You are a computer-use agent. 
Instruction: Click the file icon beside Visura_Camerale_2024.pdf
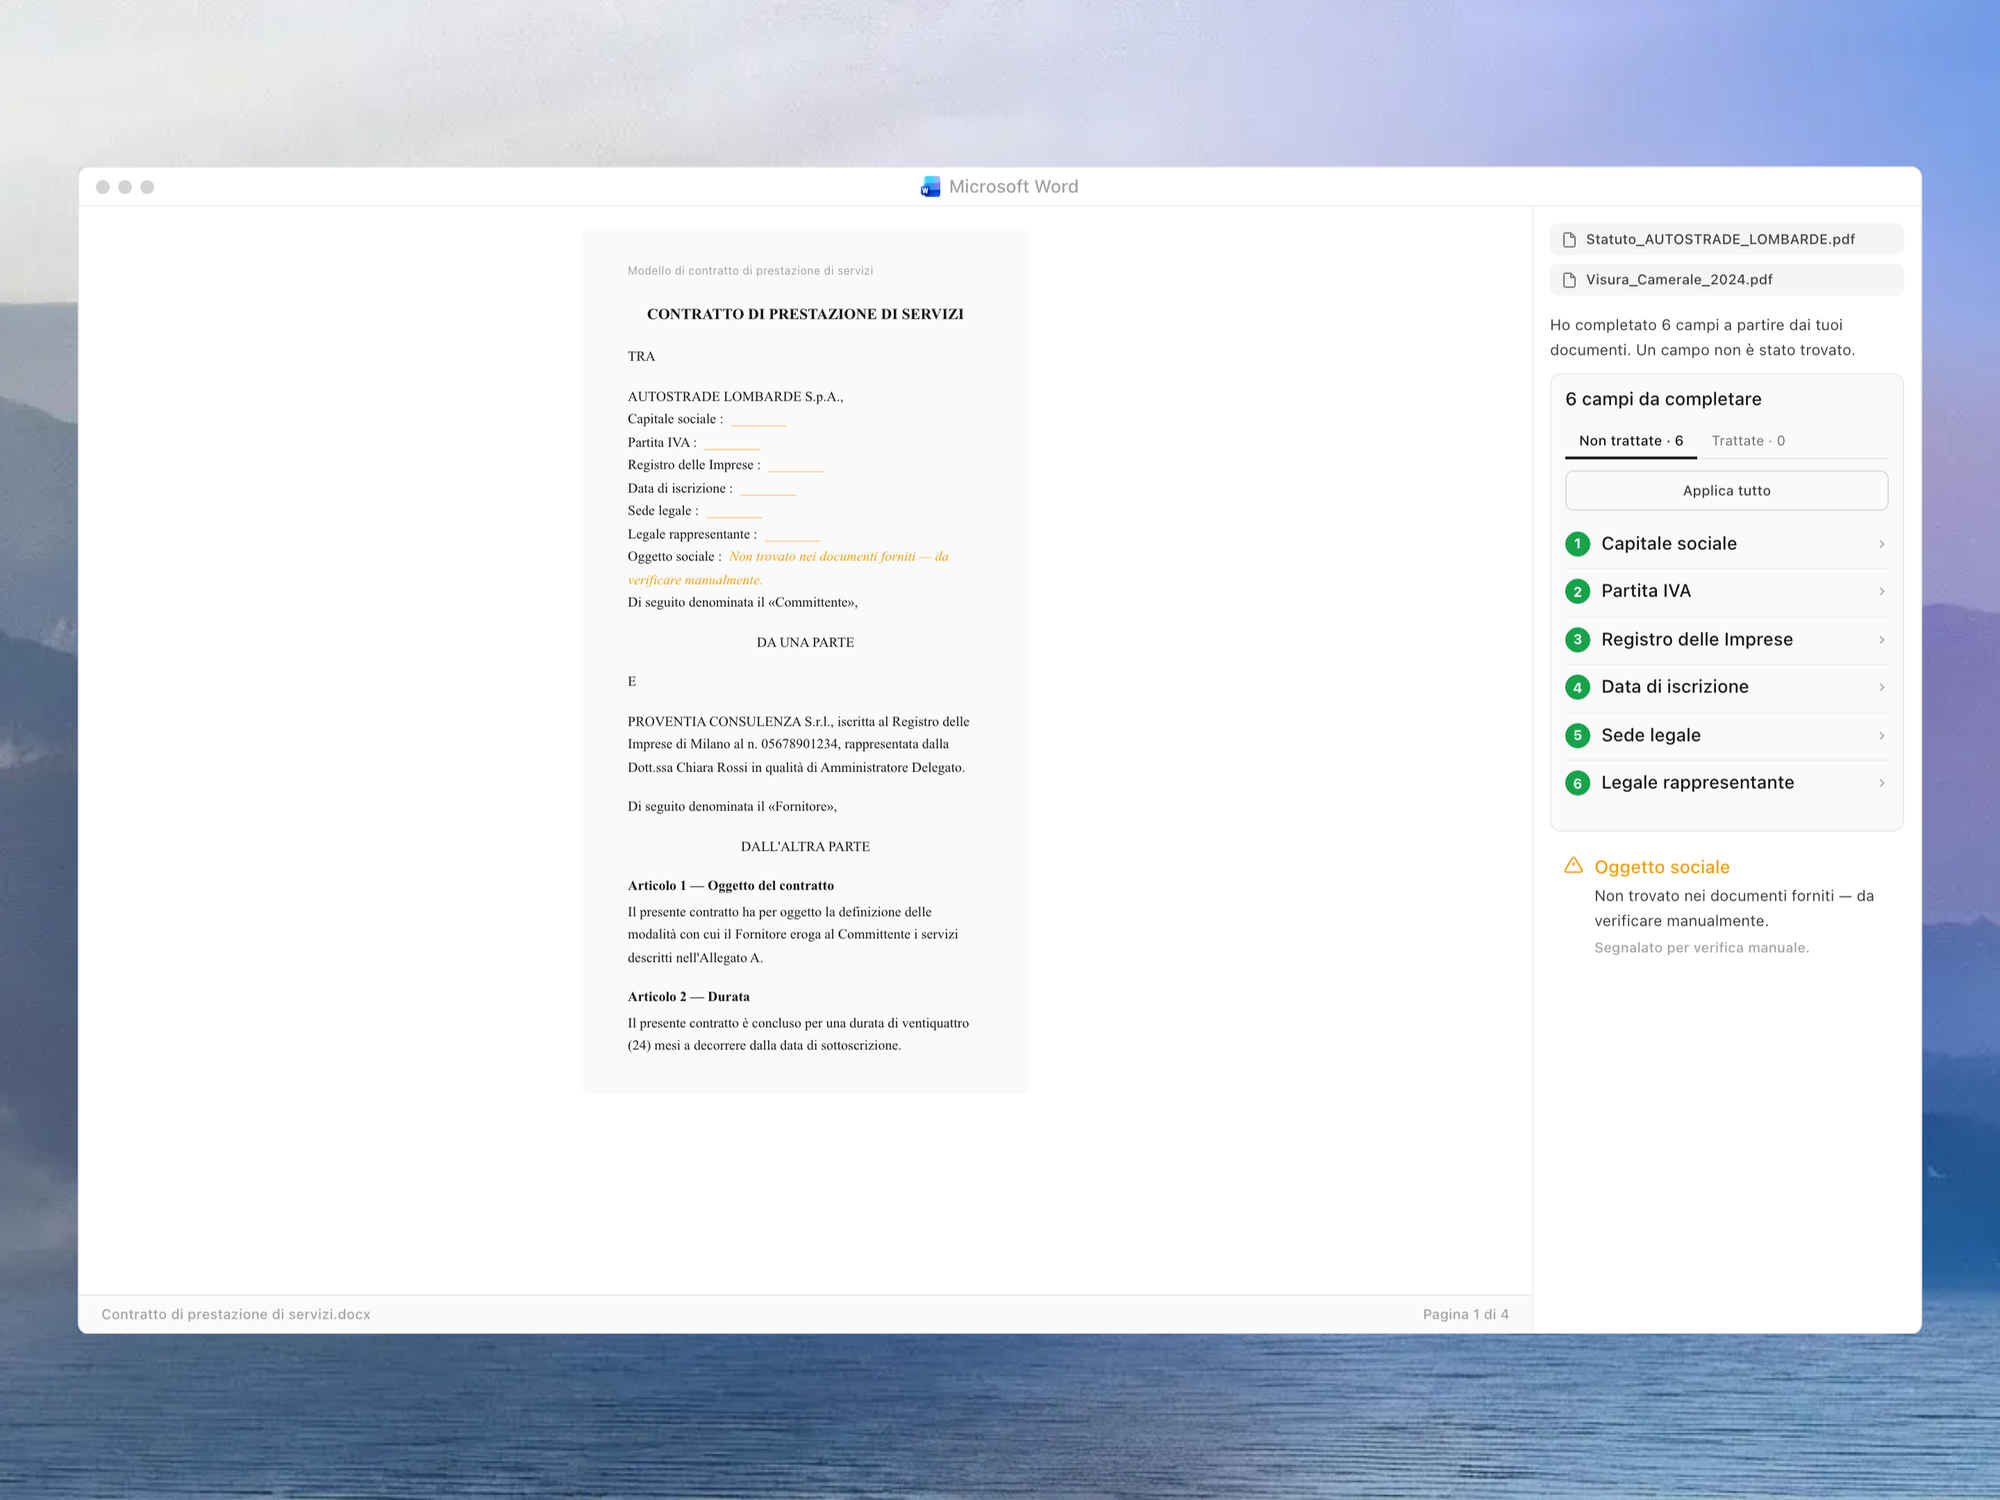point(1569,280)
